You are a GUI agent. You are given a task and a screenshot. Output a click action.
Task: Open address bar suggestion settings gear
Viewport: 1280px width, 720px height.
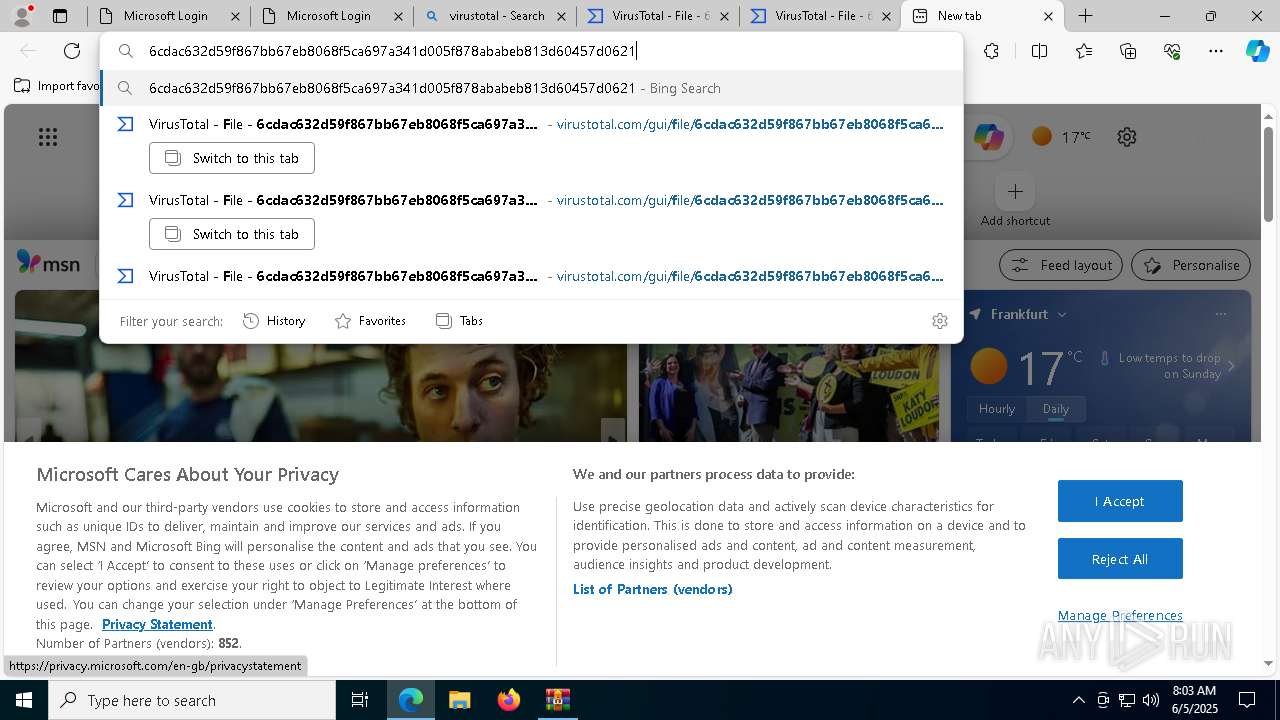[x=940, y=321]
